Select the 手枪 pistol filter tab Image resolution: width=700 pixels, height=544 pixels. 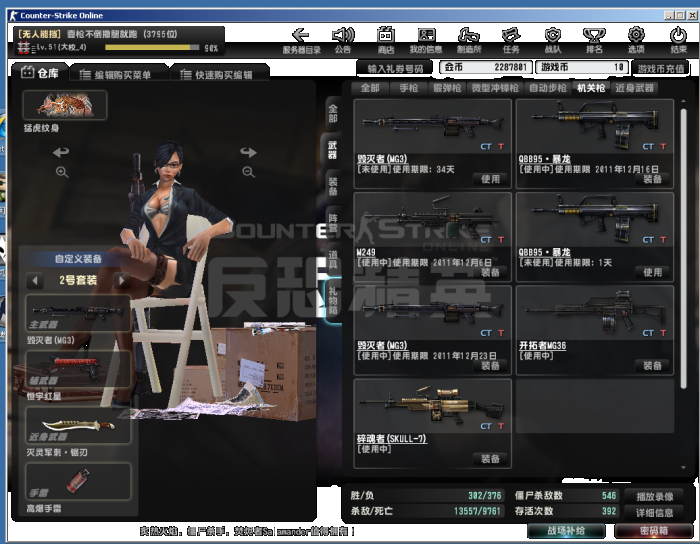pyautogui.click(x=408, y=88)
